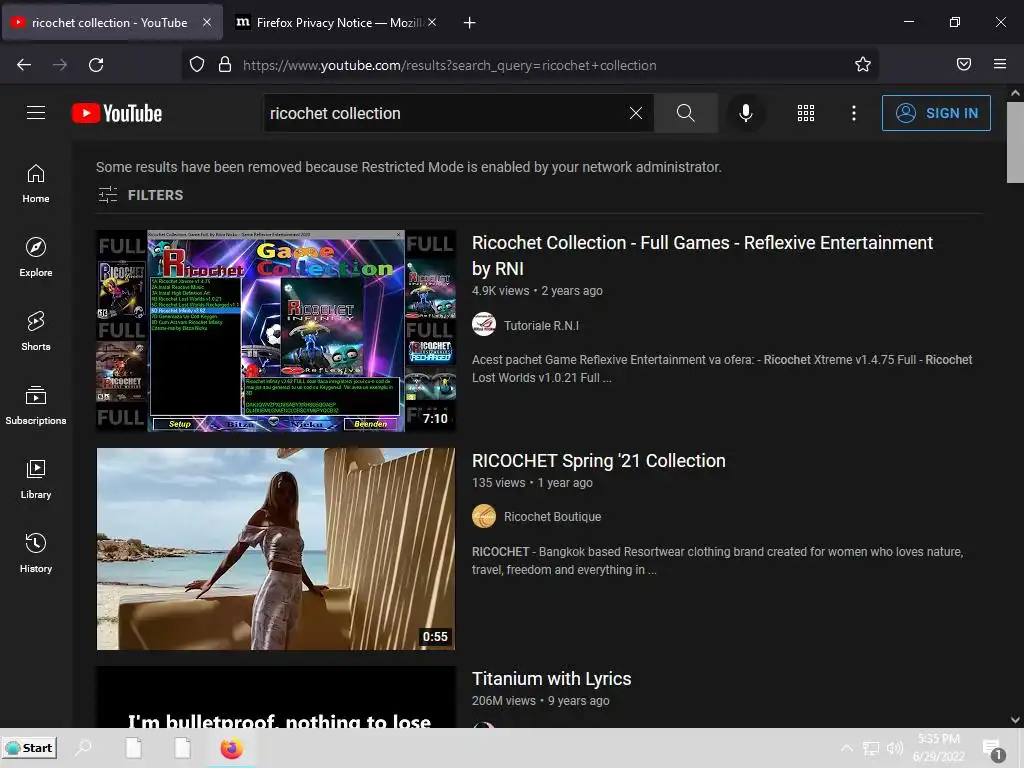Screen dimensions: 1024x768
Task: Go to Home in the sidebar
Action: tap(36, 184)
